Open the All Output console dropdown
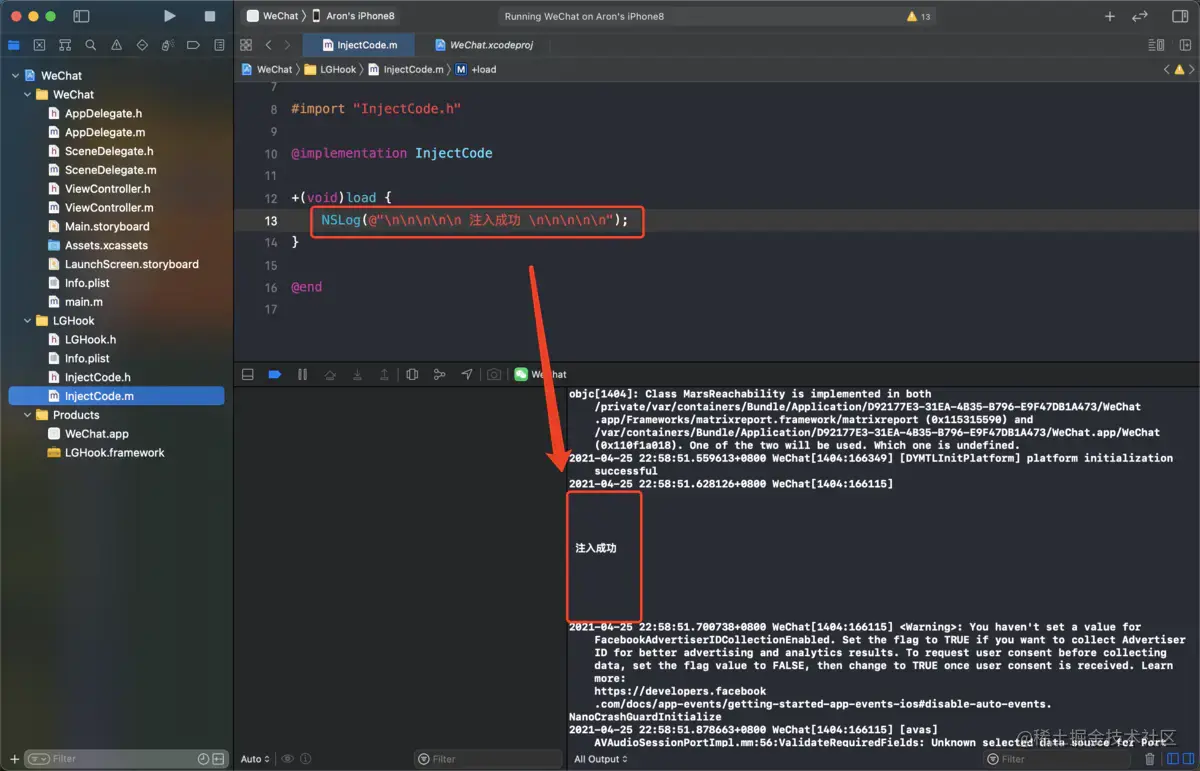This screenshot has height=771, width=1200. (600, 760)
